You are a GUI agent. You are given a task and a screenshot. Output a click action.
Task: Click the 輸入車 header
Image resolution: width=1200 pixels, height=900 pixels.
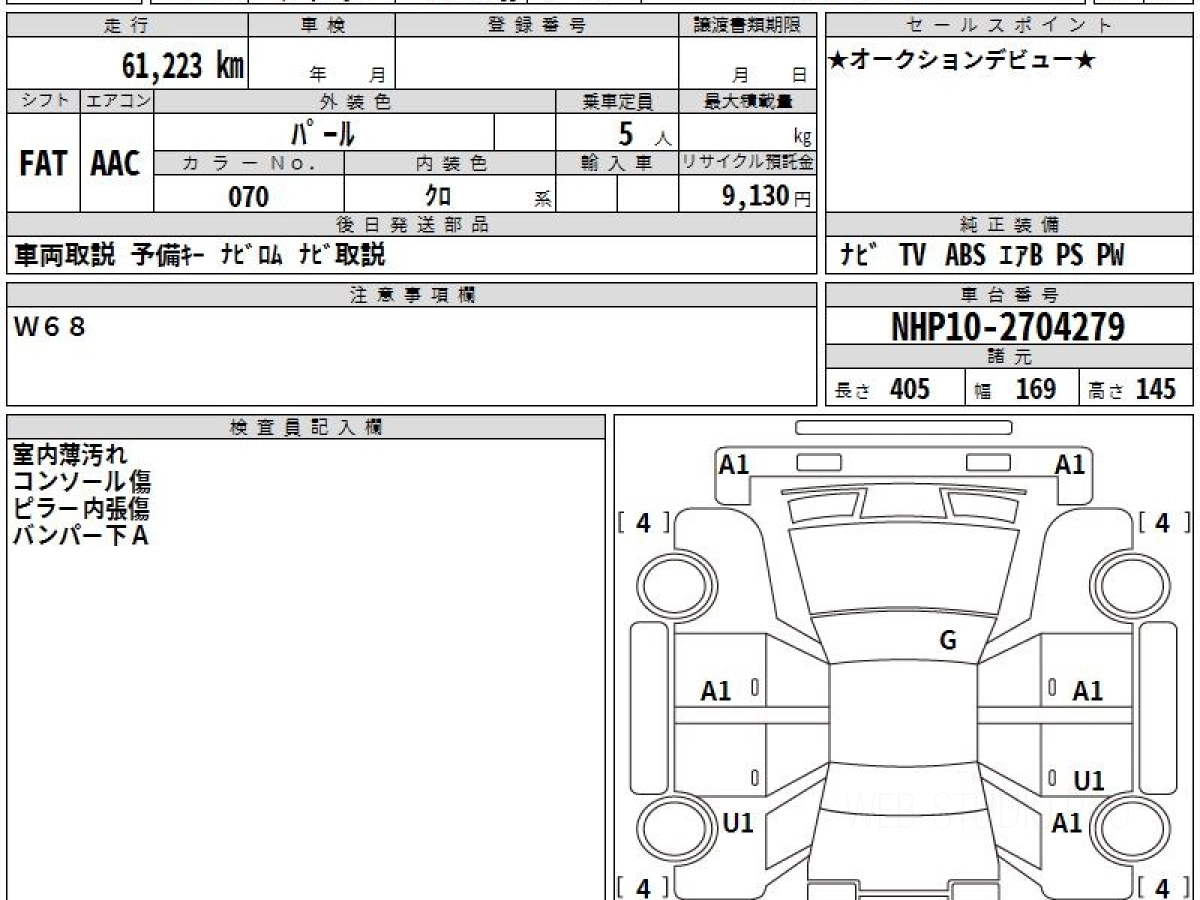[617, 163]
